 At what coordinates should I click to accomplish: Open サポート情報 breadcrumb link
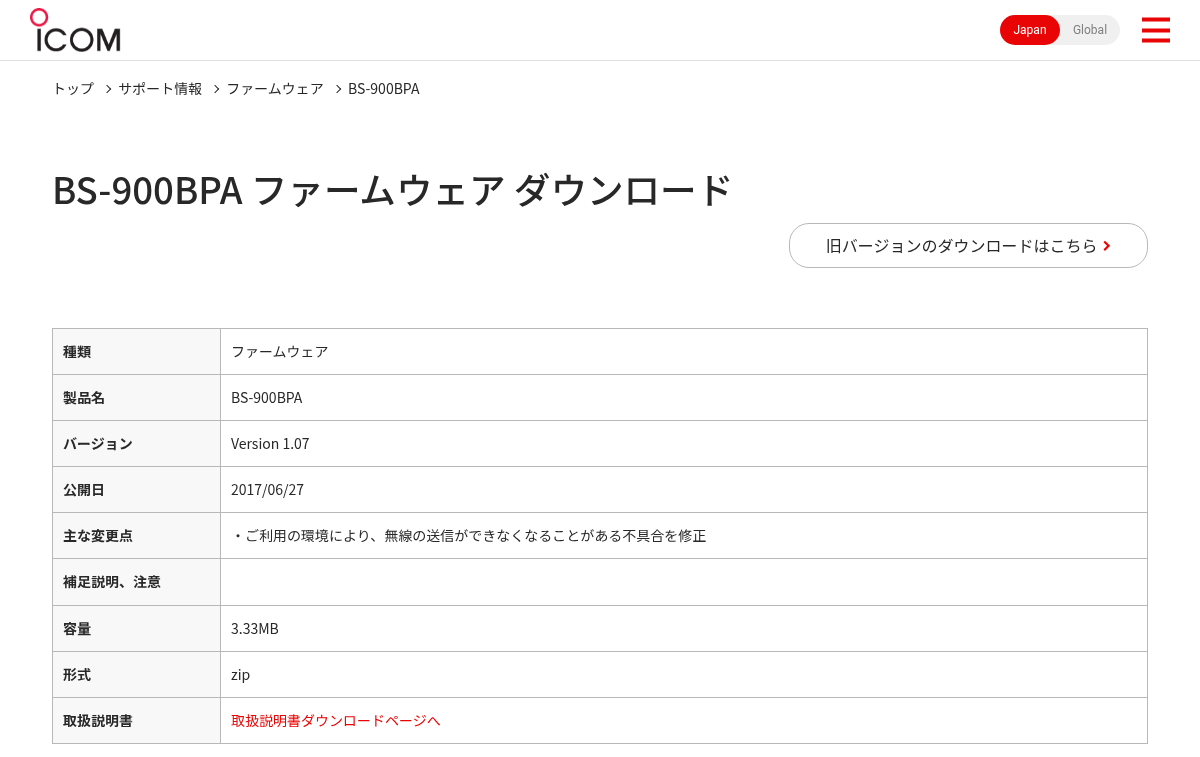(x=160, y=88)
